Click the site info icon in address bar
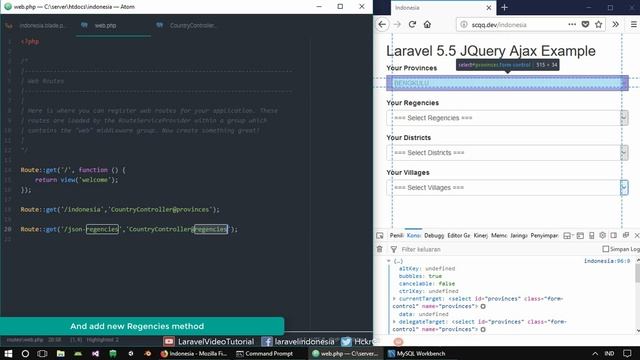The image size is (640, 360). 464,24
